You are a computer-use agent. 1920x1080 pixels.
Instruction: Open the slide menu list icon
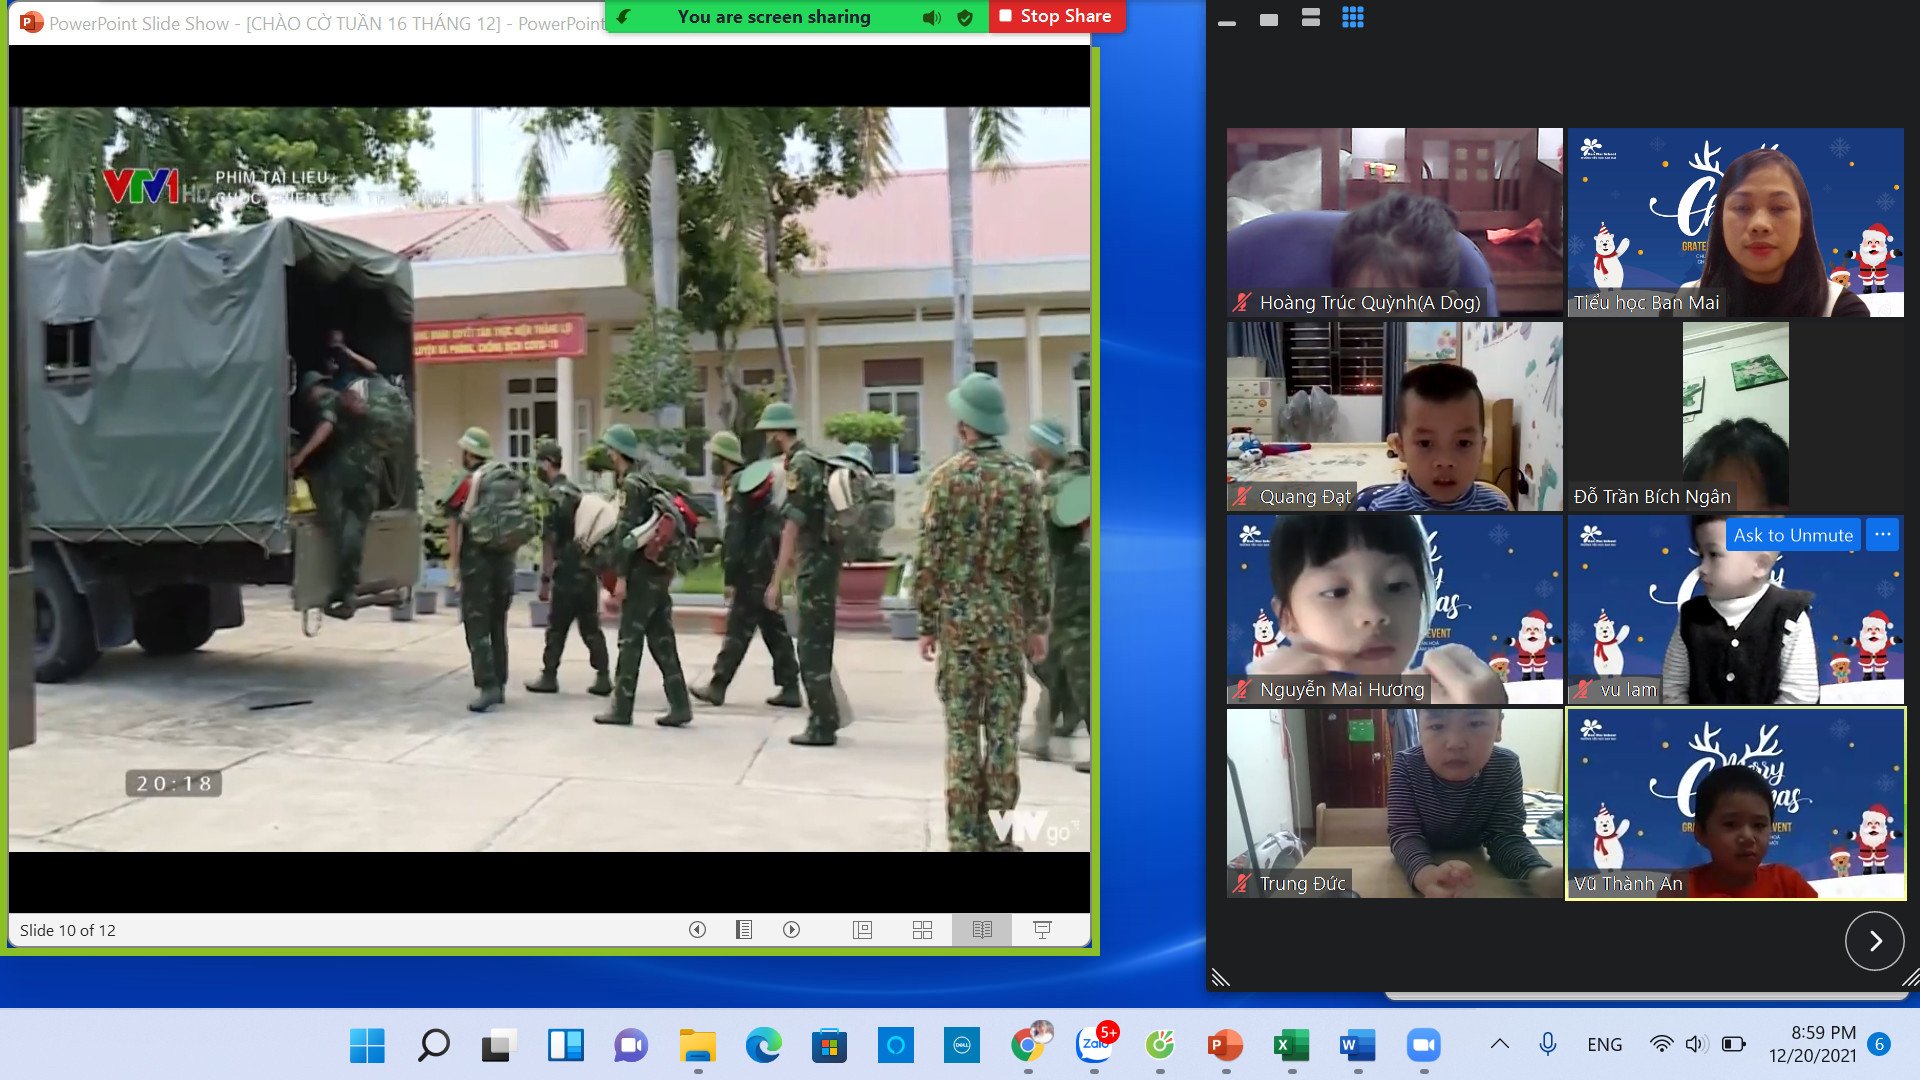pos(744,930)
